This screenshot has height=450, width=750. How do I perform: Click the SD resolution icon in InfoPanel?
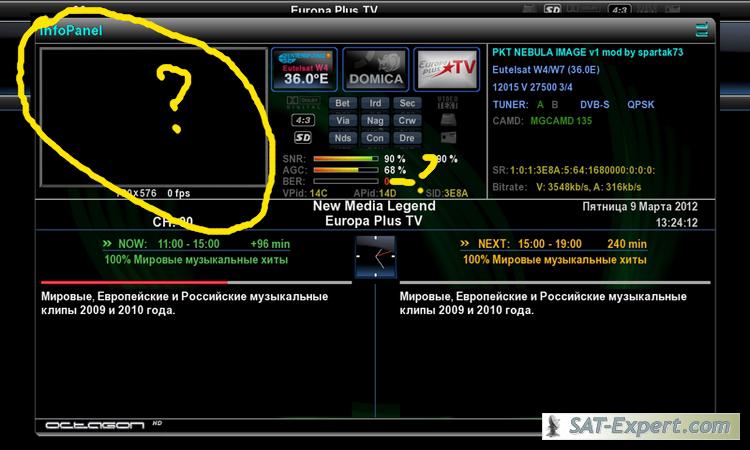[x=303, y=138]
